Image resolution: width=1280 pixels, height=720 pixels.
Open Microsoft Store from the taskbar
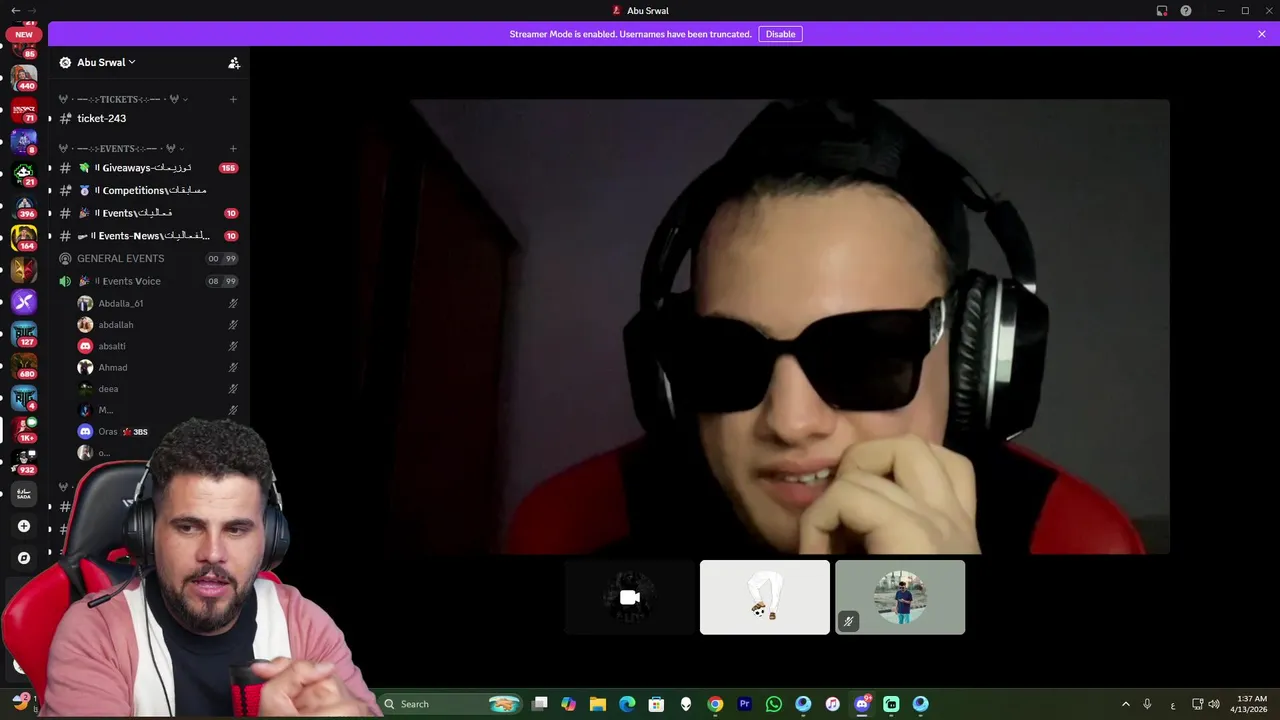coord(656,704)
